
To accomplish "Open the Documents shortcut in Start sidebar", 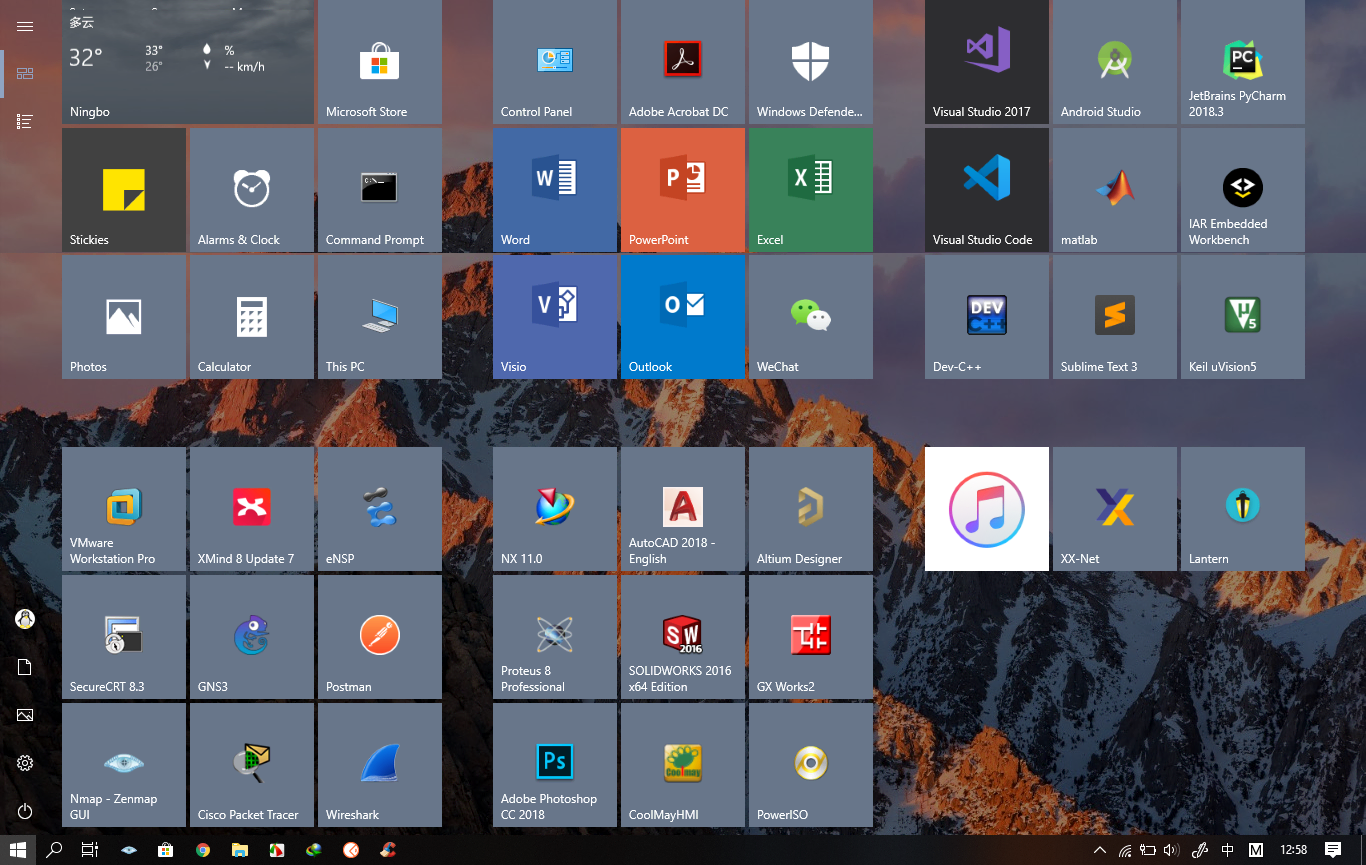I will (x=25, y=667).
